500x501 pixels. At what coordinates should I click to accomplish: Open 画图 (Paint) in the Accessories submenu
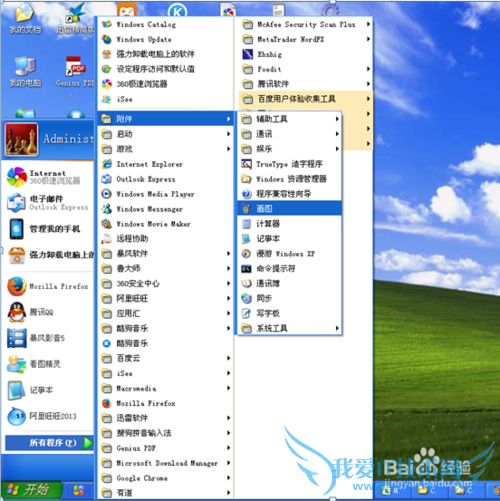coord(289,208)
